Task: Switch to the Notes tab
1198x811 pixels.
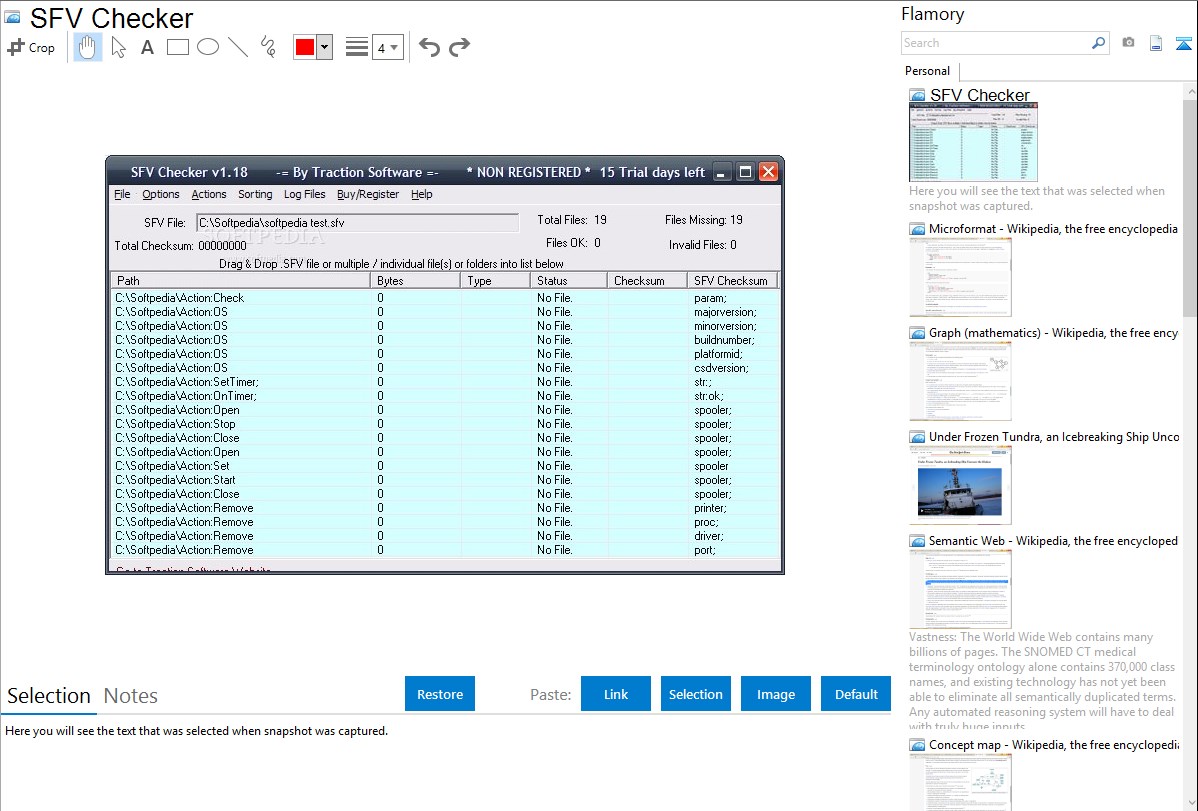Action: 131,696
